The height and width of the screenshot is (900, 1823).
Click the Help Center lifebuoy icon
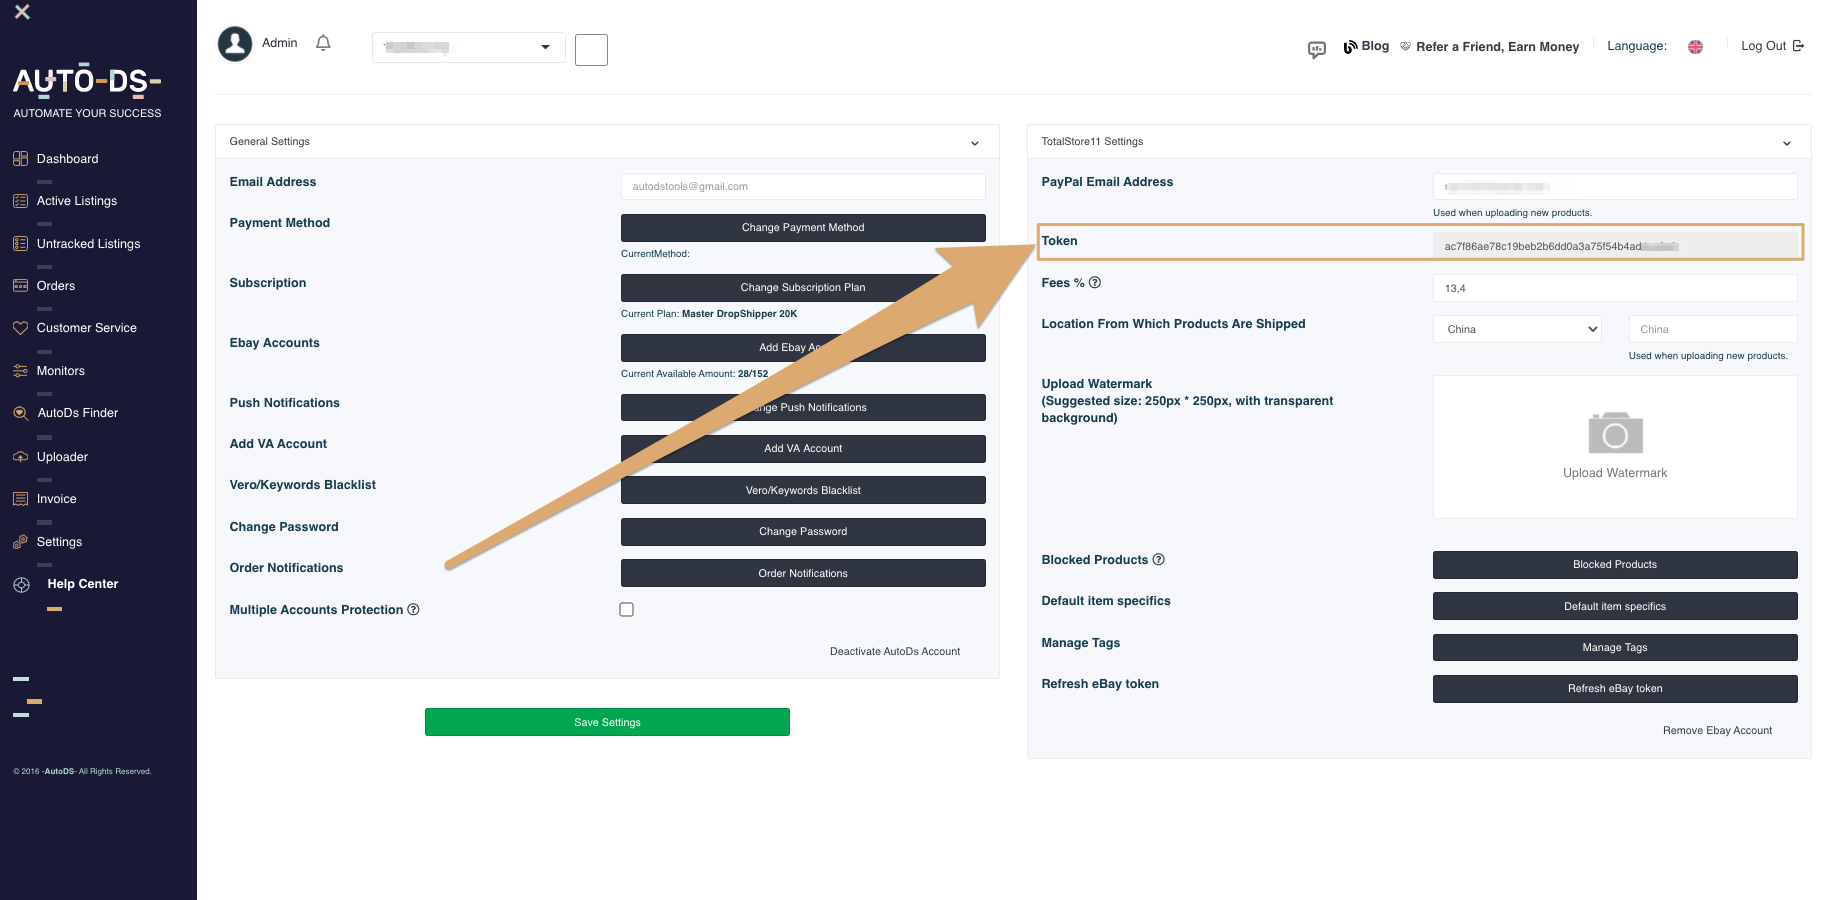click(x=21, y=585)
